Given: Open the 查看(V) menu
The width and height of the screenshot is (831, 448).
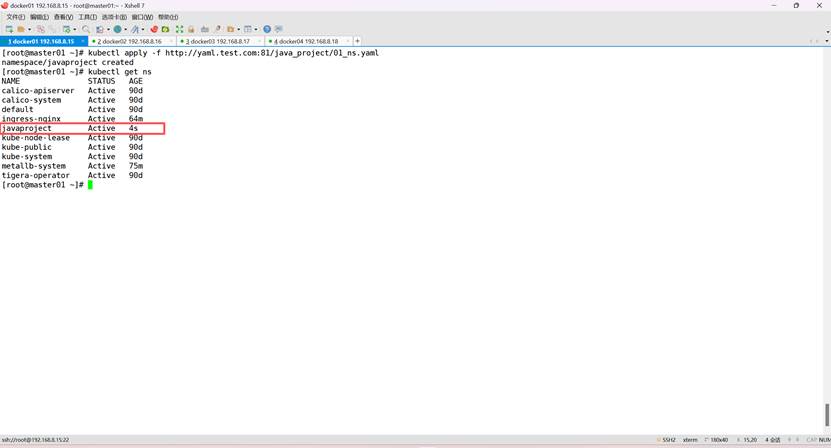Looking at the screenshot, I should (x=63, y=17).
